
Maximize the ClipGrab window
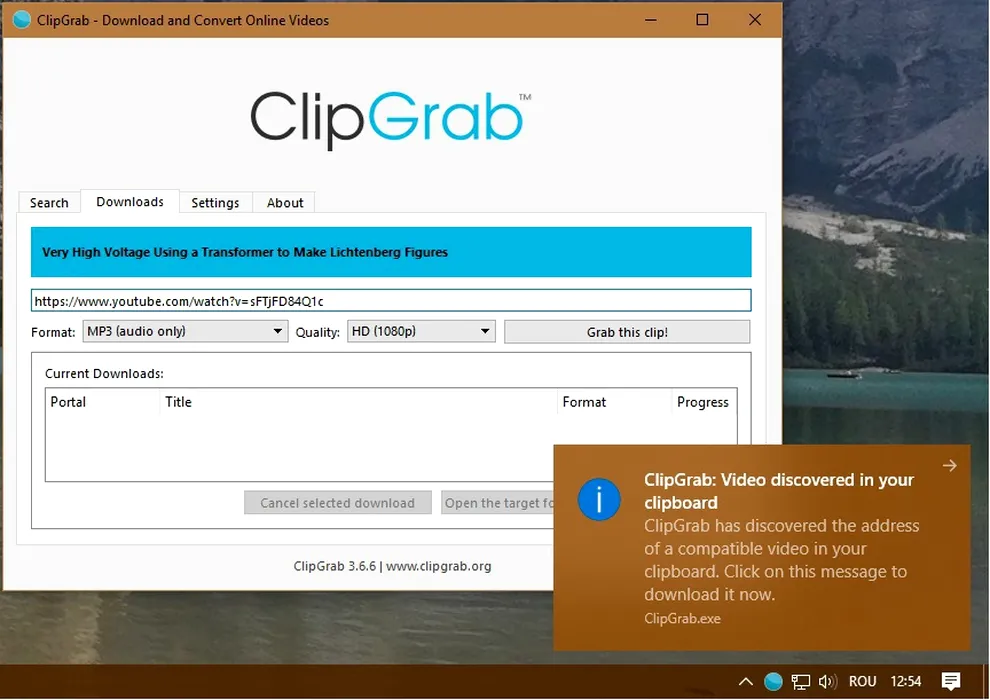[702, 20]
